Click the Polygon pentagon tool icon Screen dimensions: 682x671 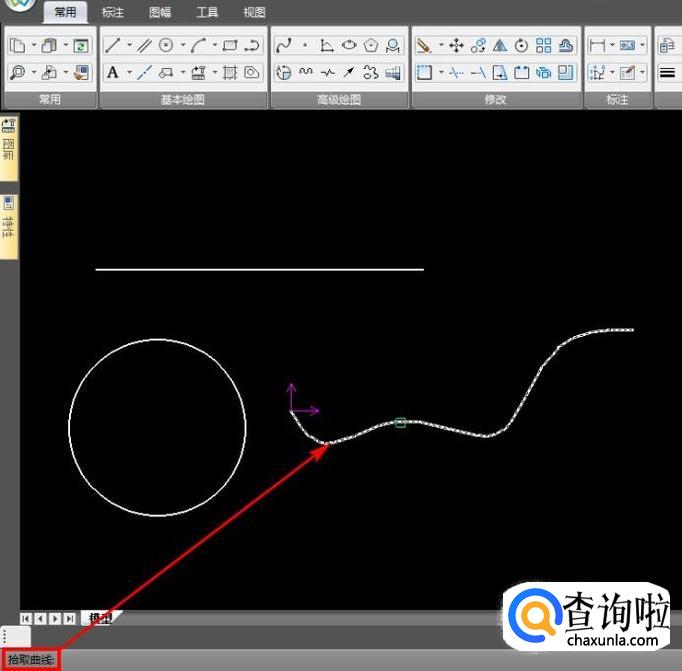pyautogui.click(x=371, y=45)
